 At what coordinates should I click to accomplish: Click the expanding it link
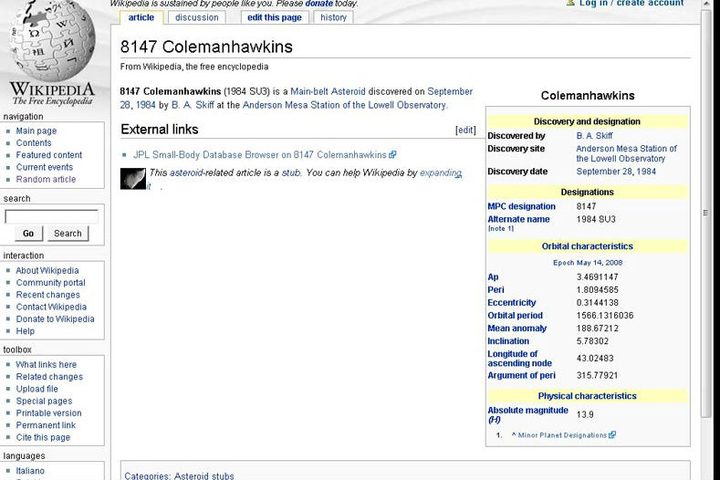pos(440,173)
